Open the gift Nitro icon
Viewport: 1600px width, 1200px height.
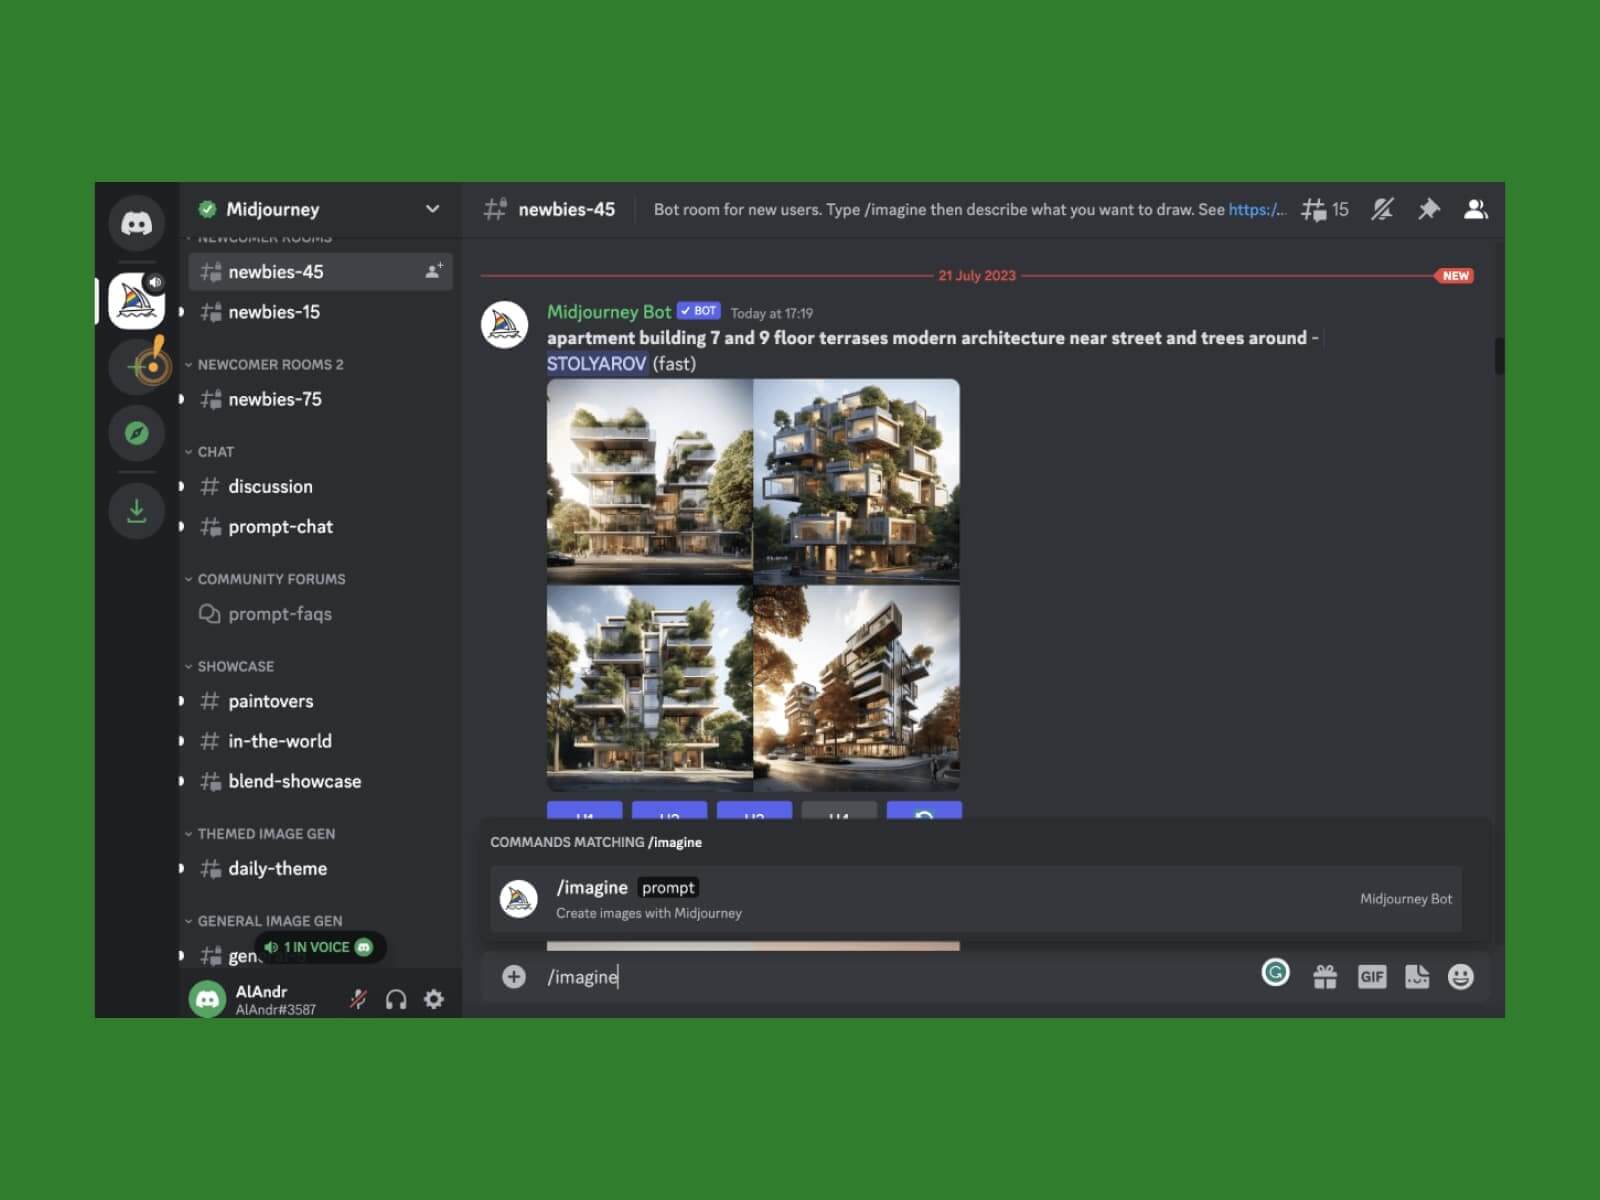[x=1325, y=977]
